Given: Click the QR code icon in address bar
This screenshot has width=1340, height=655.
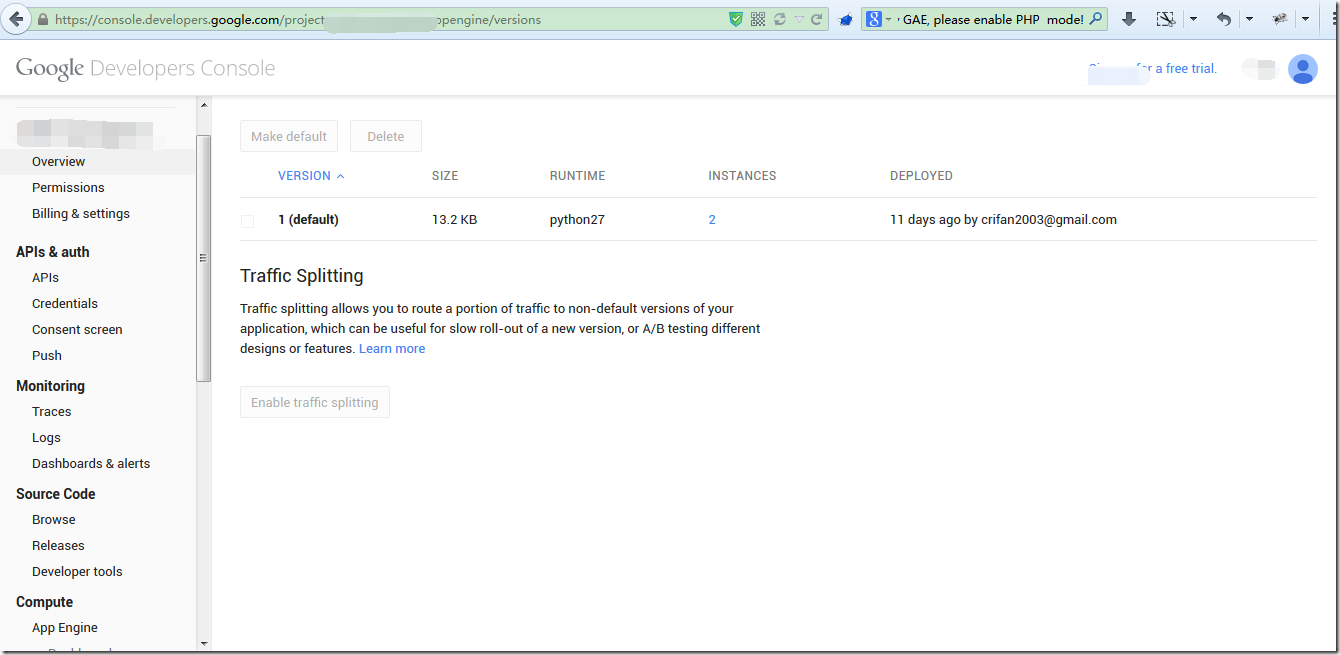Looking at the screenshot, I should (758, 19).
